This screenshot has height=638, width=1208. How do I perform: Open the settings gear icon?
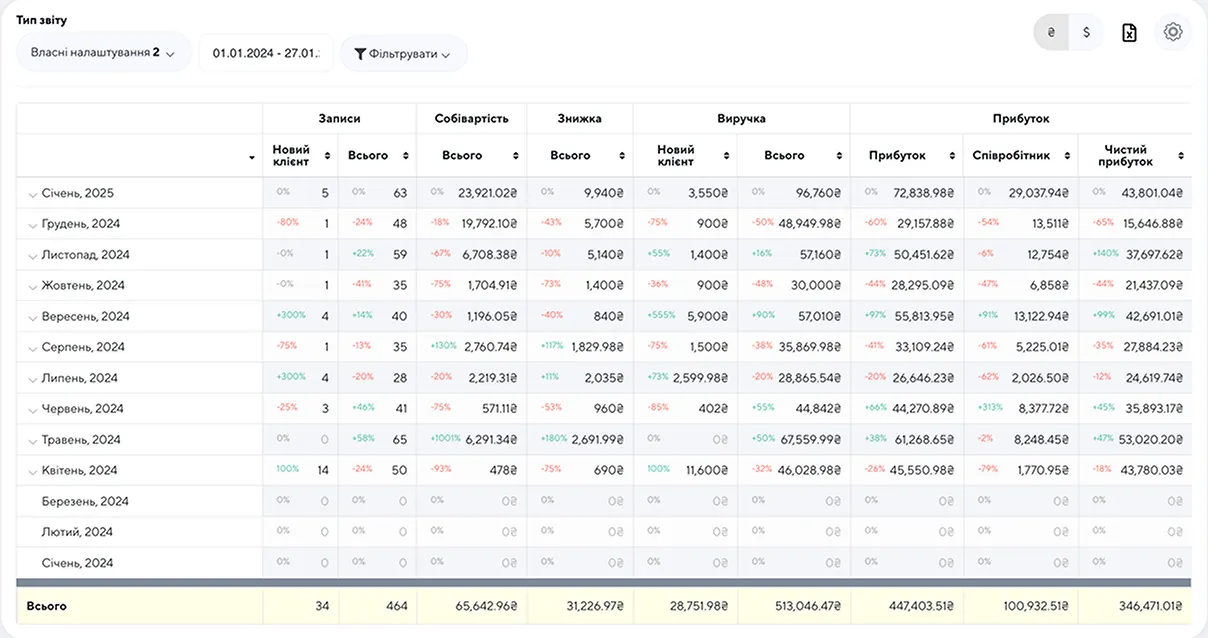pyautogui.click(x=1173, y=32)
